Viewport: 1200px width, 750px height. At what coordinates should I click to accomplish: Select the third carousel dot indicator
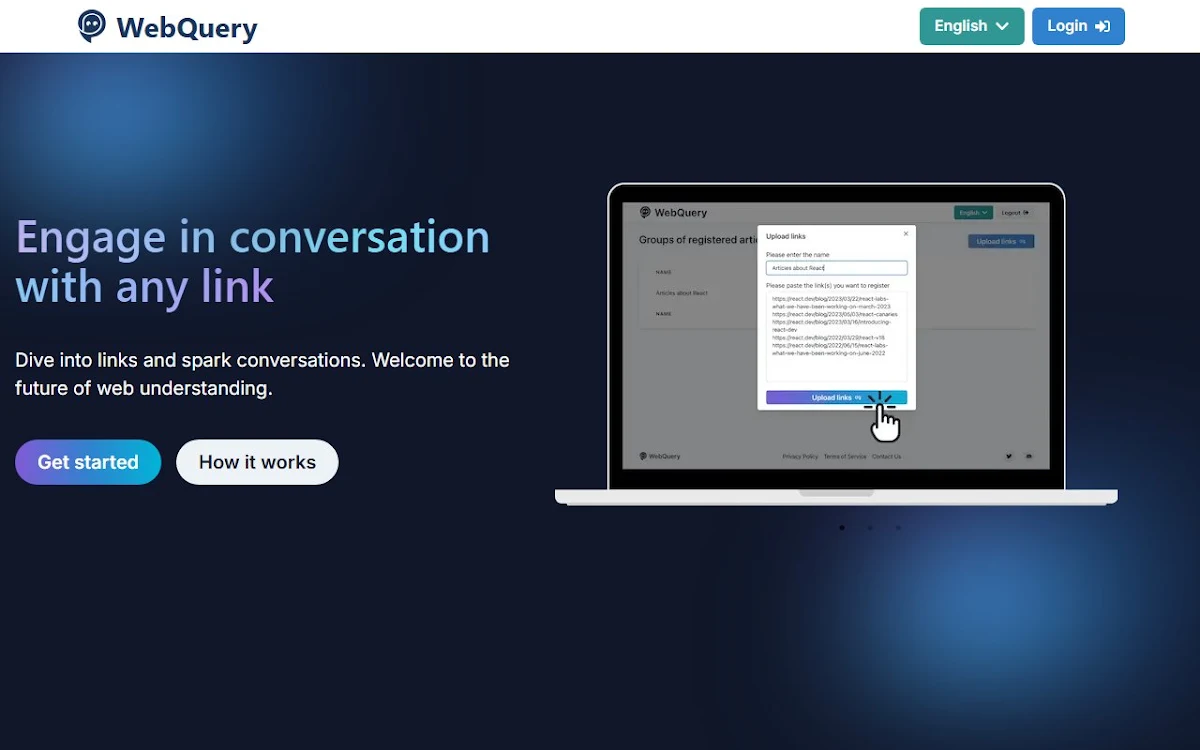[898, 527]
